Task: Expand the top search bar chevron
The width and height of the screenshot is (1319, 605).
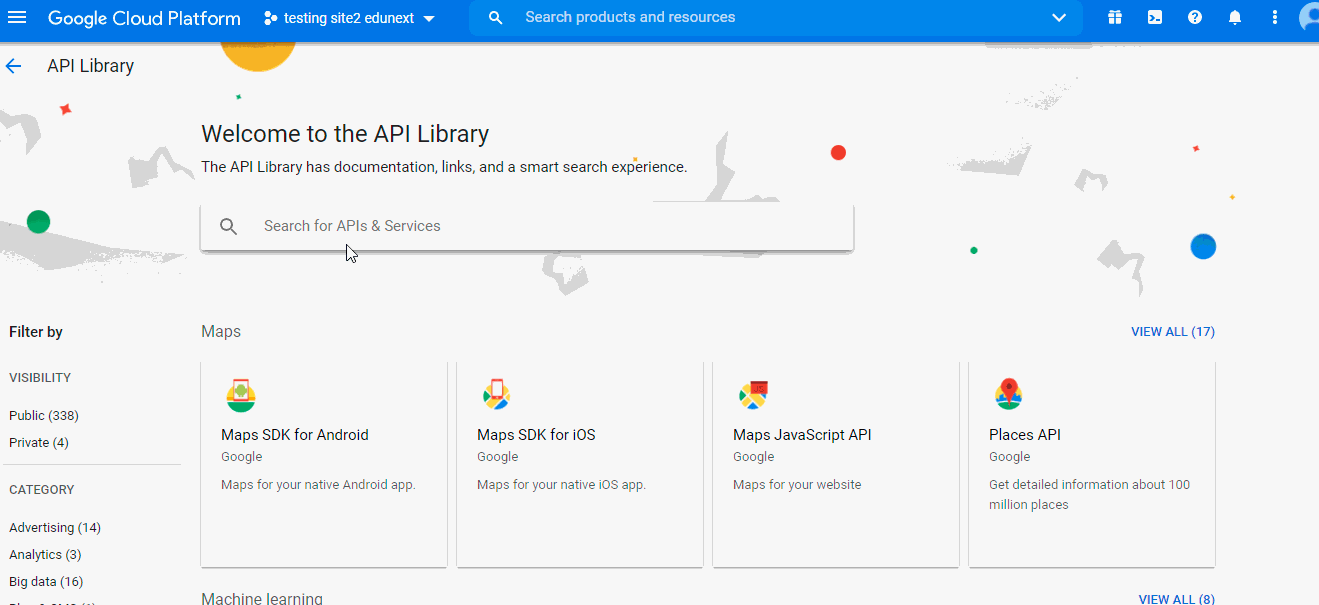Action: coord(1060,18)
